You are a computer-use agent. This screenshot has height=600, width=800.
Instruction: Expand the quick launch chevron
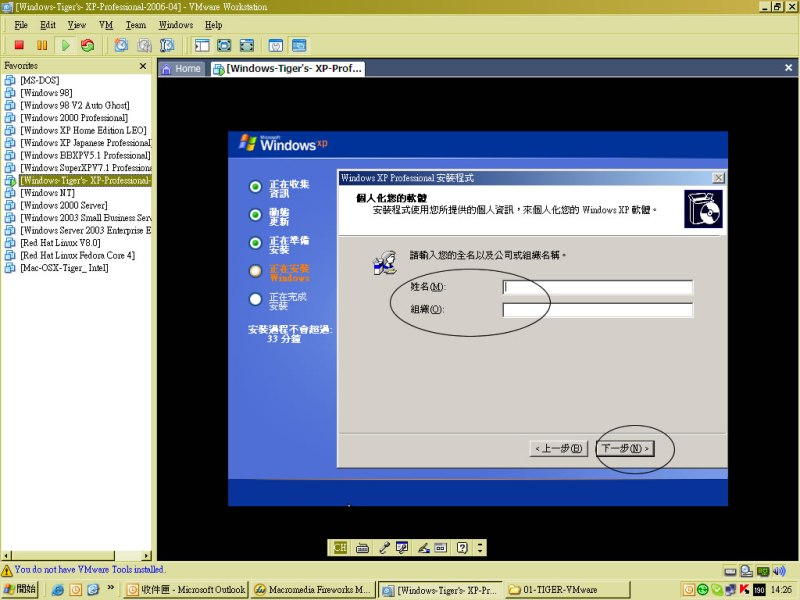[111, 588]
